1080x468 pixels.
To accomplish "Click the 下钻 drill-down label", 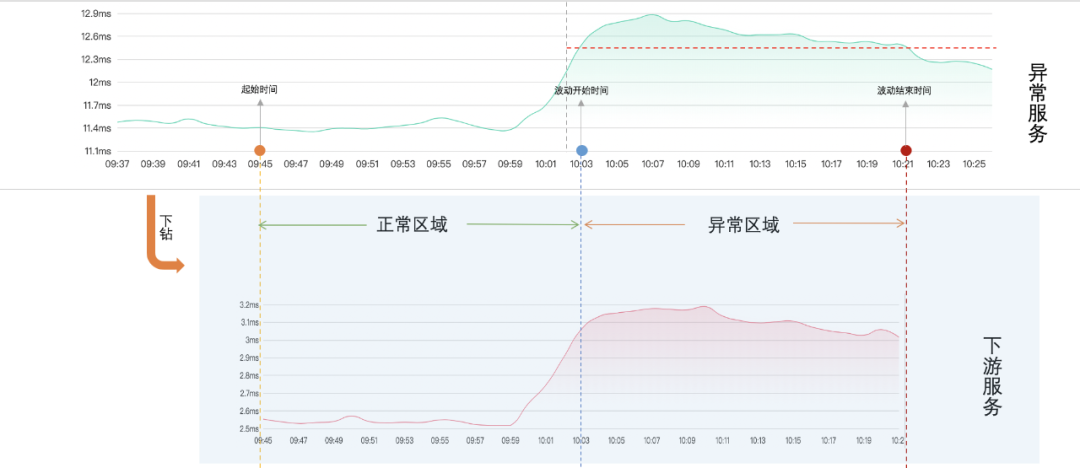I will pyautogui.click(x=166, y=227).
